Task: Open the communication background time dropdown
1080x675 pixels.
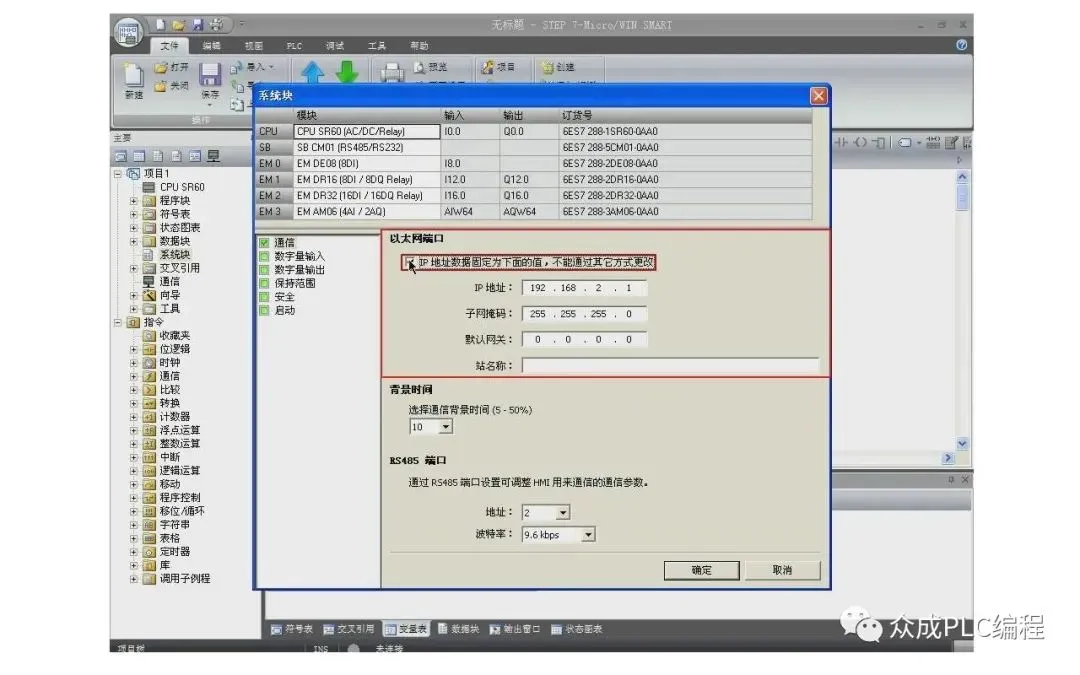Action: pos(446,427)
